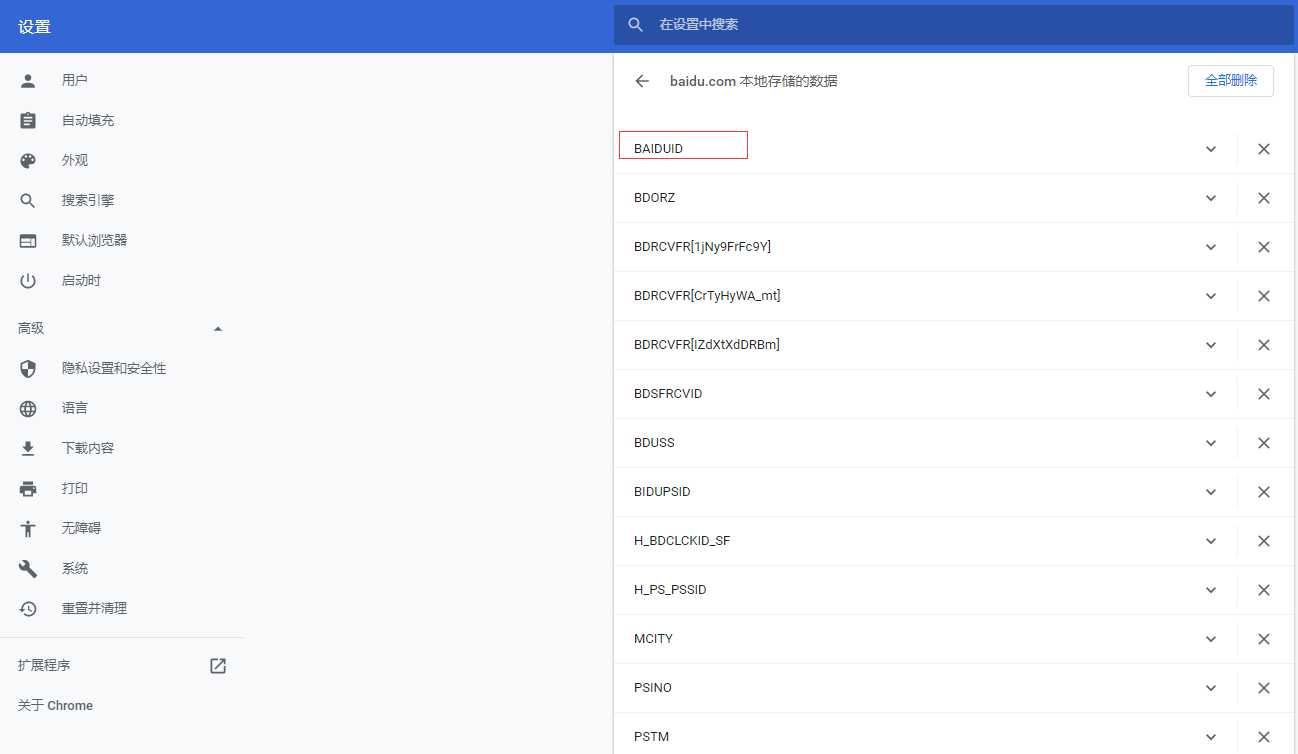Click the reset and cleanup clock icon

(28, 608)
